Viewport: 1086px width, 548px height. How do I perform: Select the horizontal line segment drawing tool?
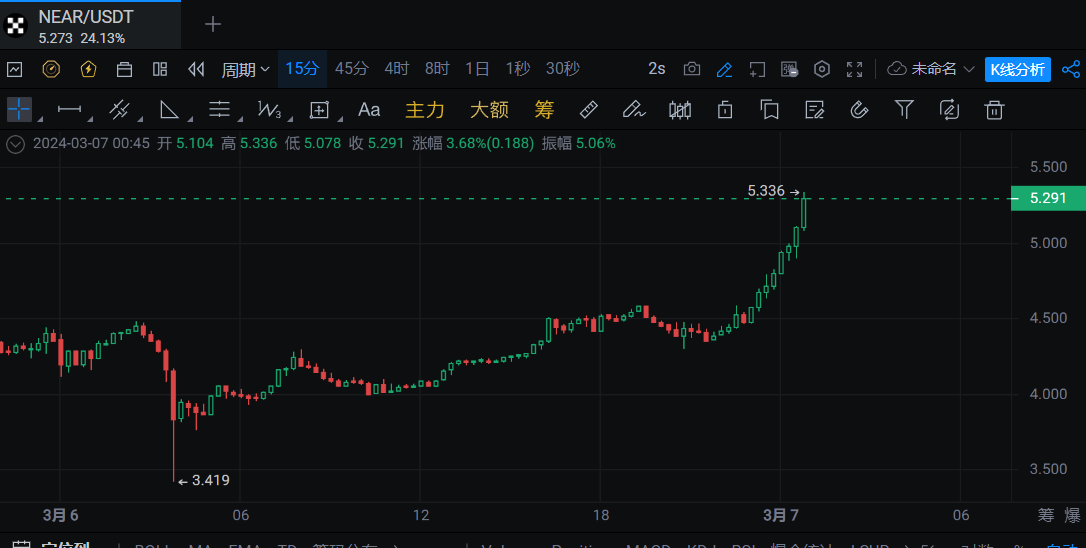coord(70,109)
